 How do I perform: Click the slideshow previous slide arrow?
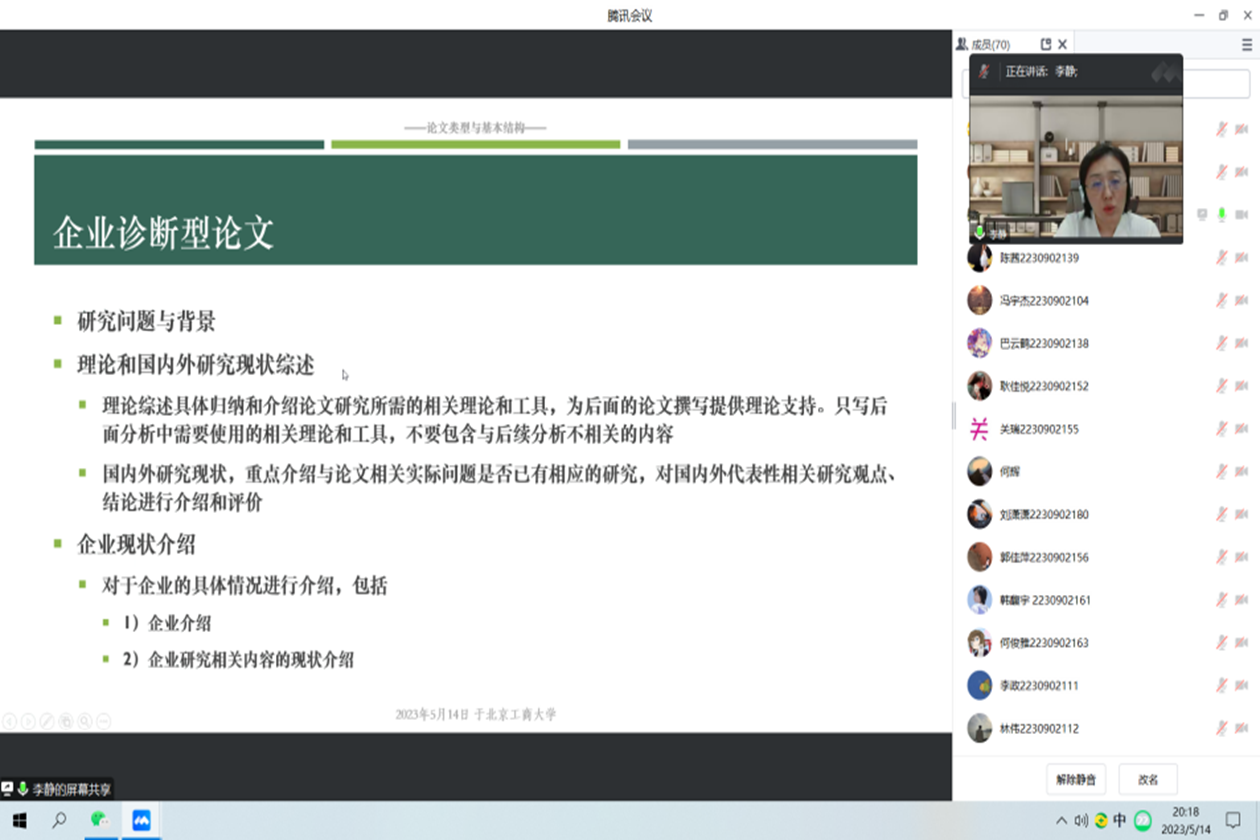(9, 720)
